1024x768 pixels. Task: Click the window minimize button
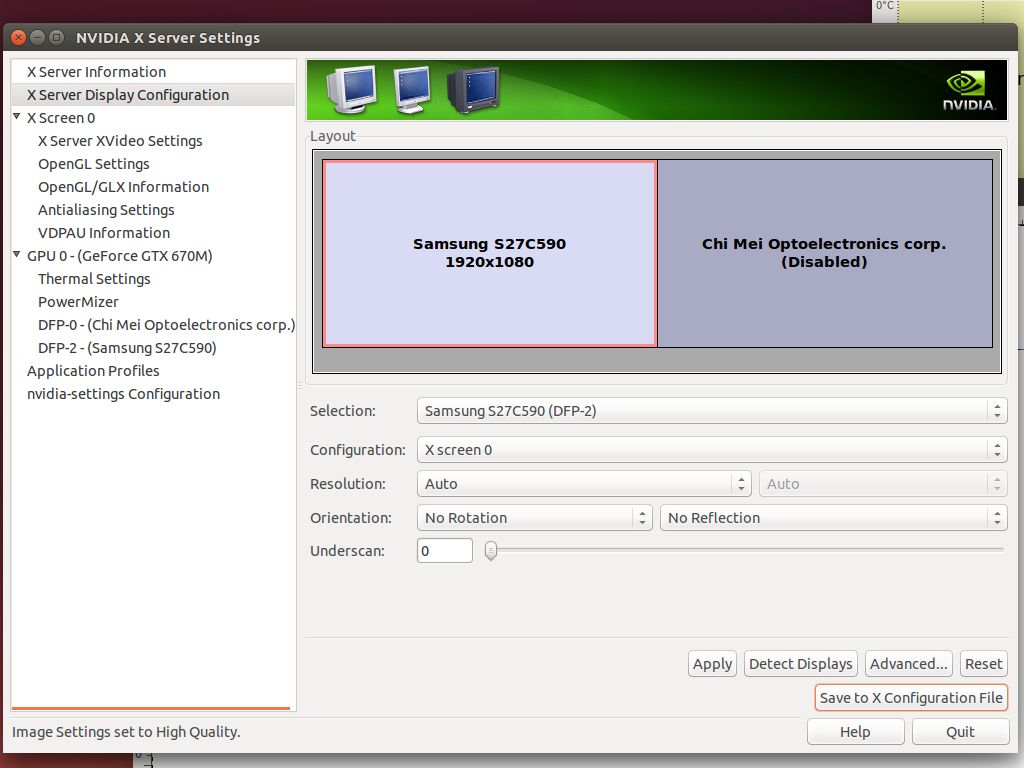tap(37, 37)
